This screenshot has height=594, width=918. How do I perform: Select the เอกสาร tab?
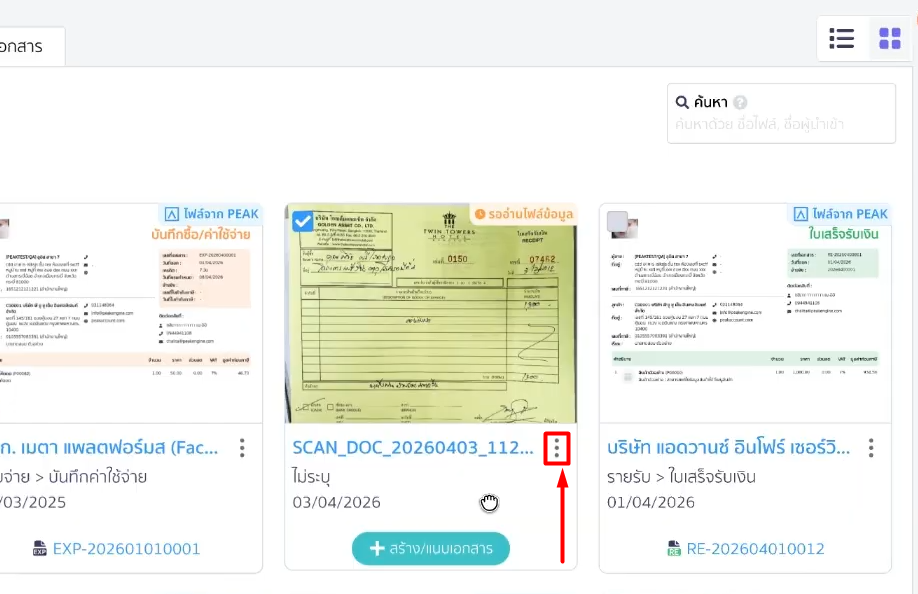coord(23,46)
